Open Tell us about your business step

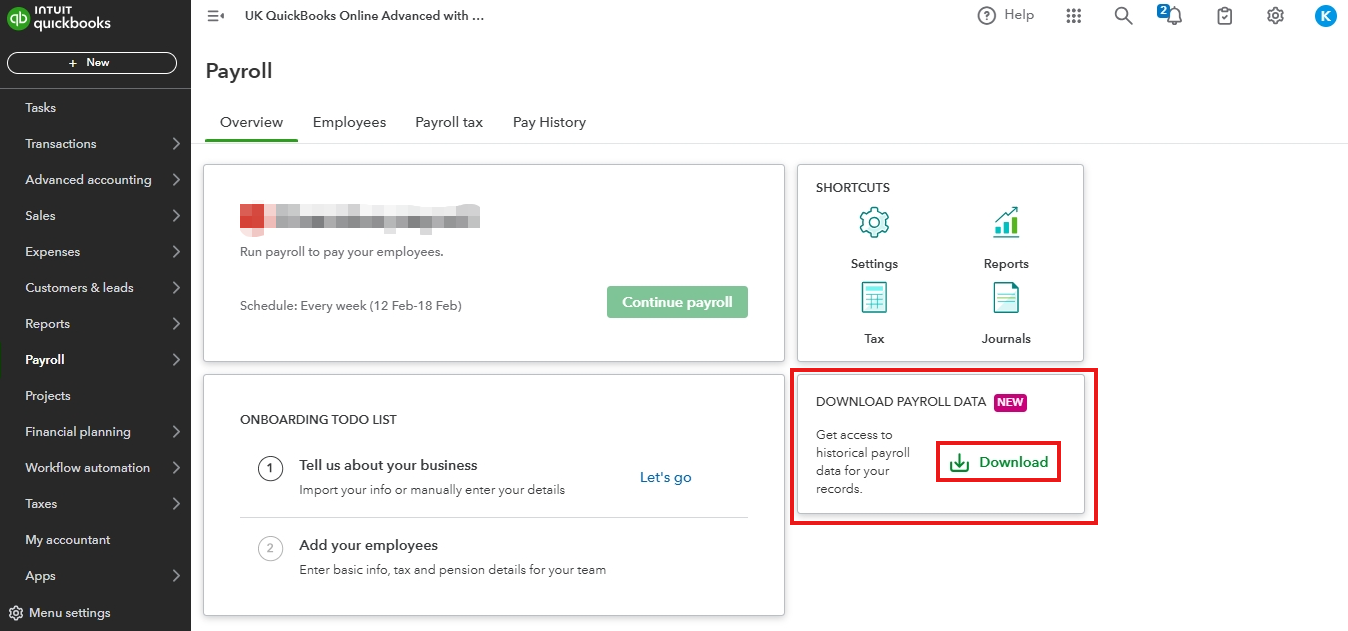(388, 465)
